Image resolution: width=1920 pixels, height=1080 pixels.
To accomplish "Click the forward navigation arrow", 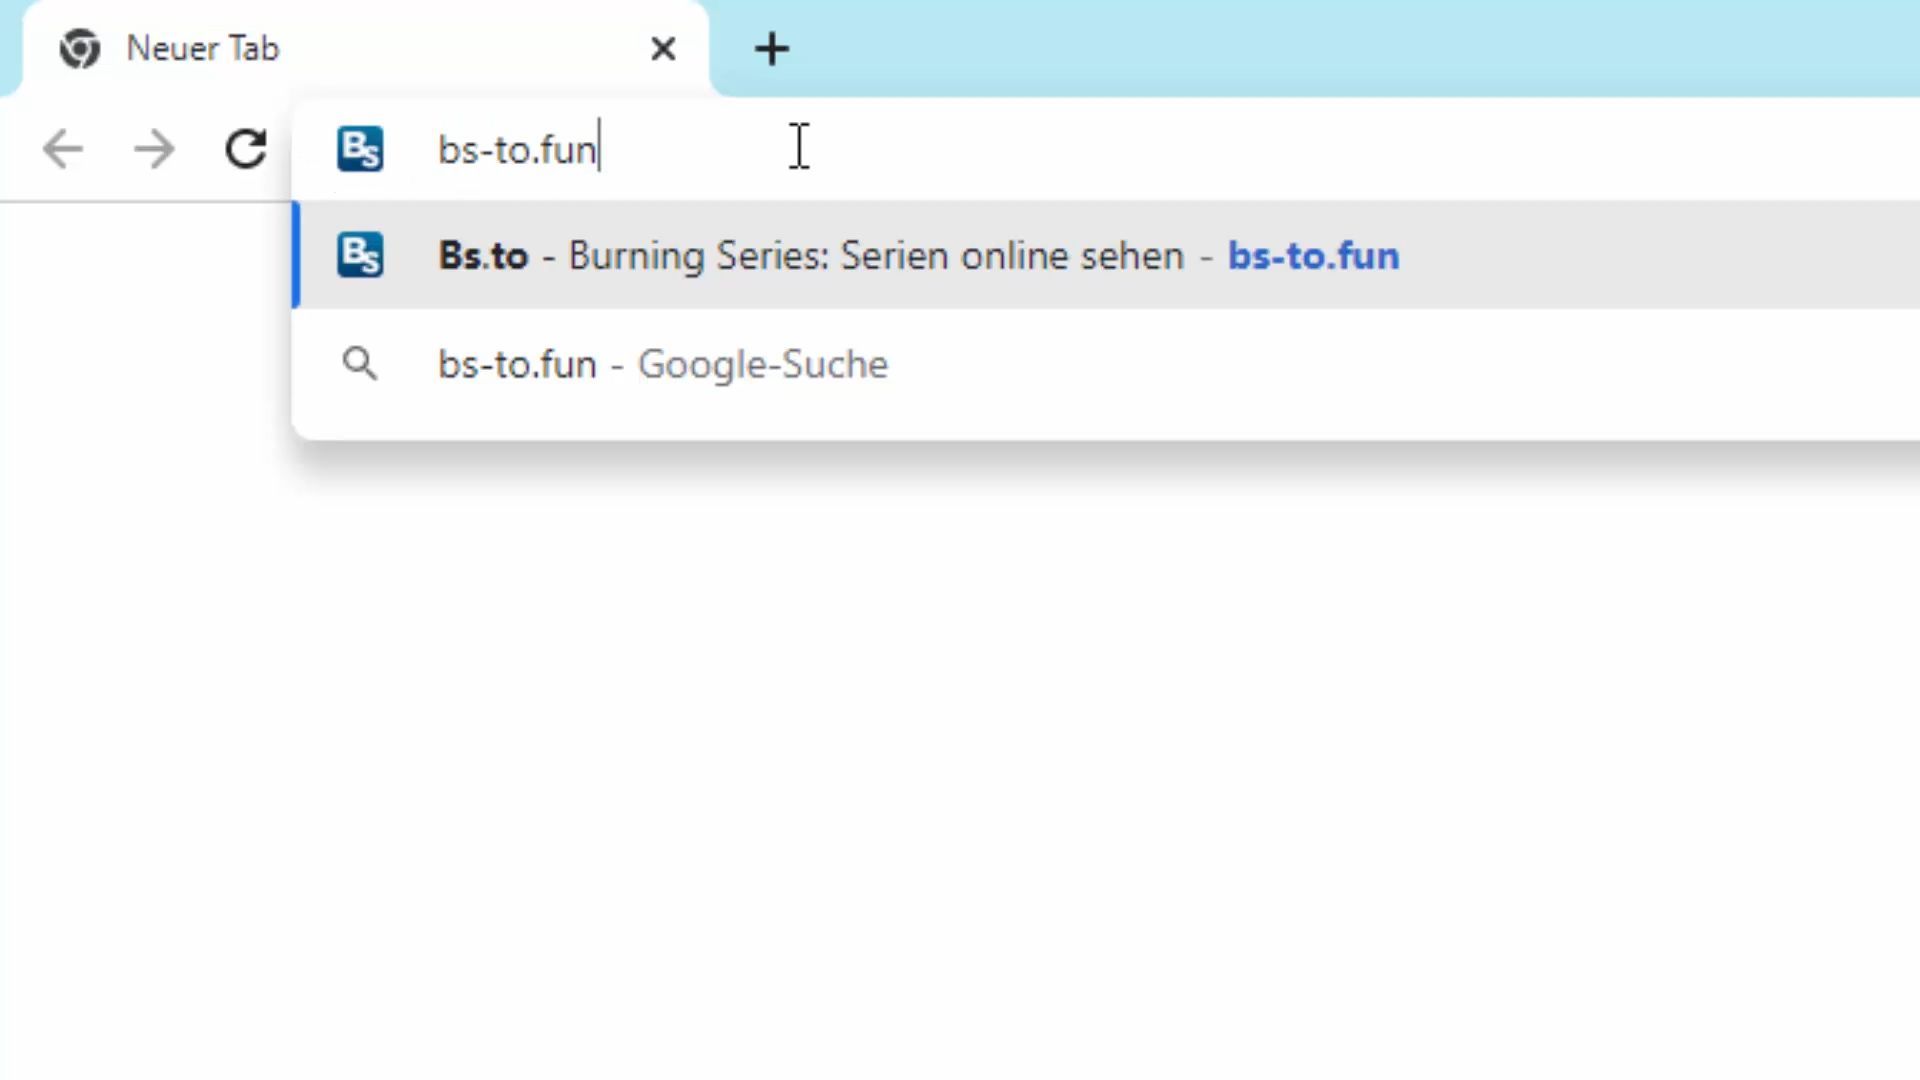I will (x=154, y=150).
